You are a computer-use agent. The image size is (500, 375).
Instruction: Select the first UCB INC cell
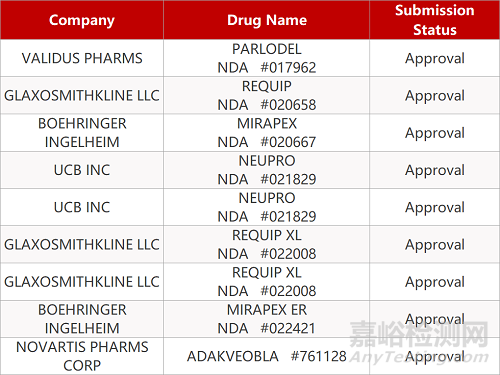82,170
